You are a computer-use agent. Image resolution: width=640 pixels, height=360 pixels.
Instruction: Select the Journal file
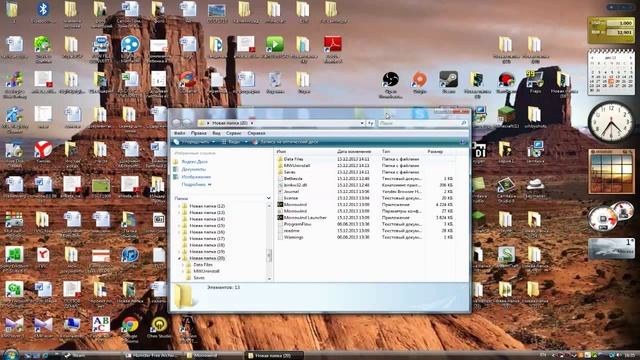(x=291, y=191)
